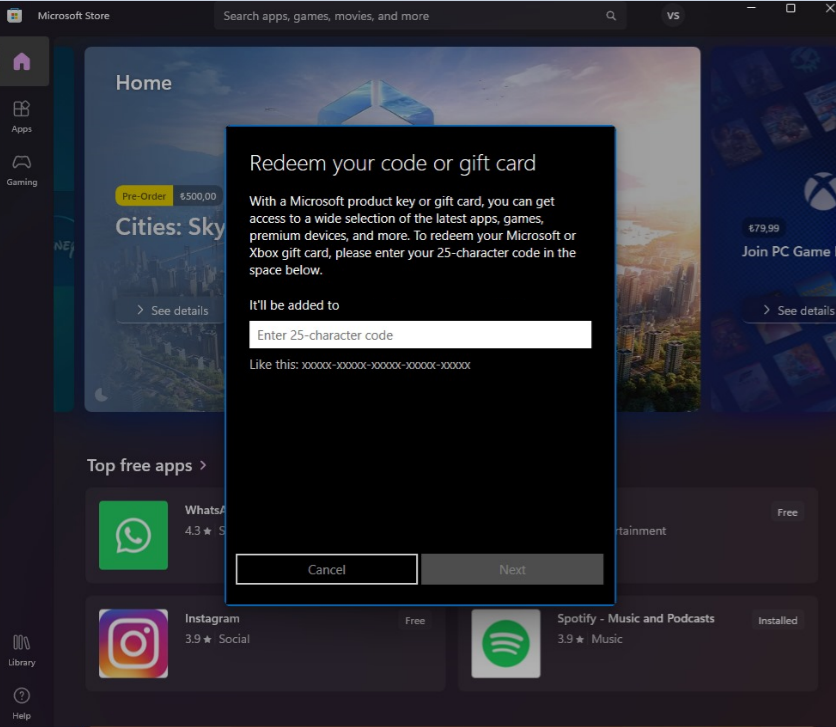Viewport: 836px width, 727px height.
Task: Click in the 25-character code field
Action: click(420, 335)
